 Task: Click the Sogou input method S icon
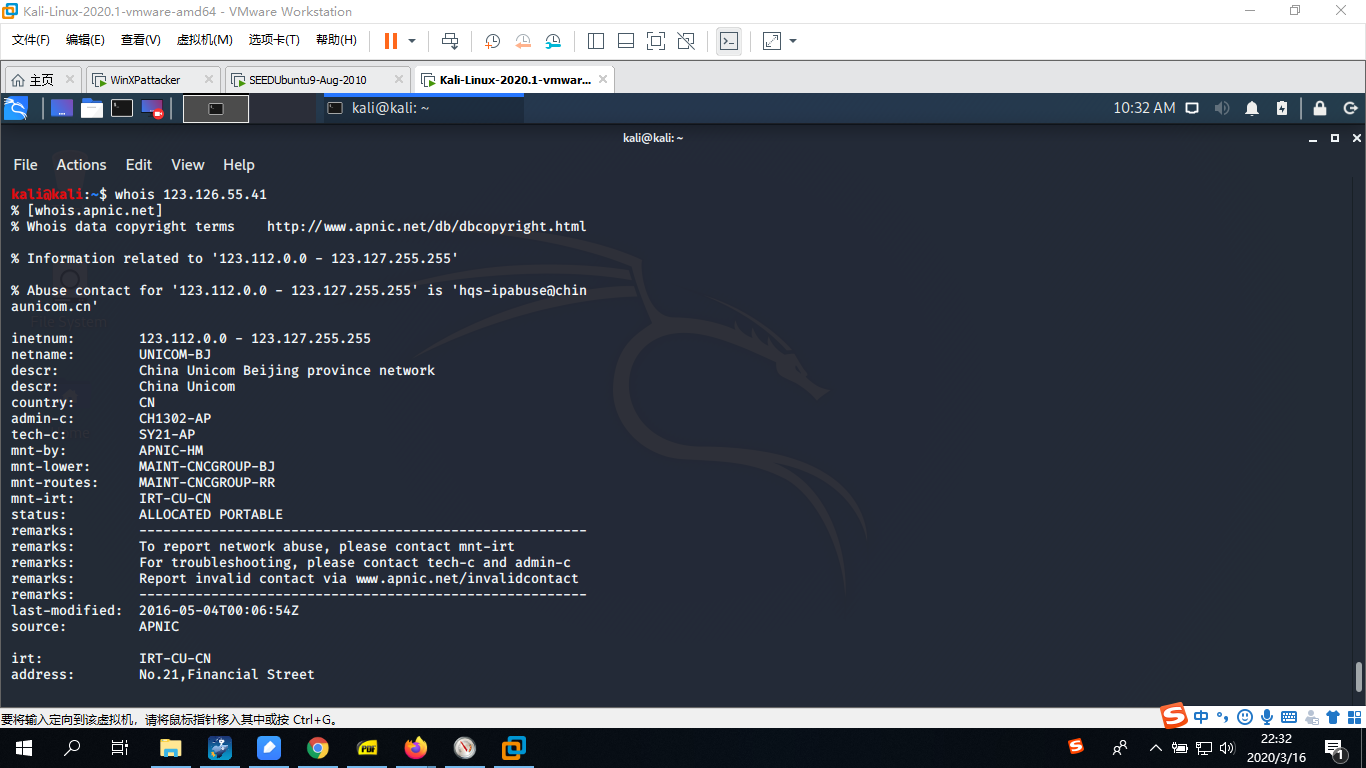(1175, 716)
